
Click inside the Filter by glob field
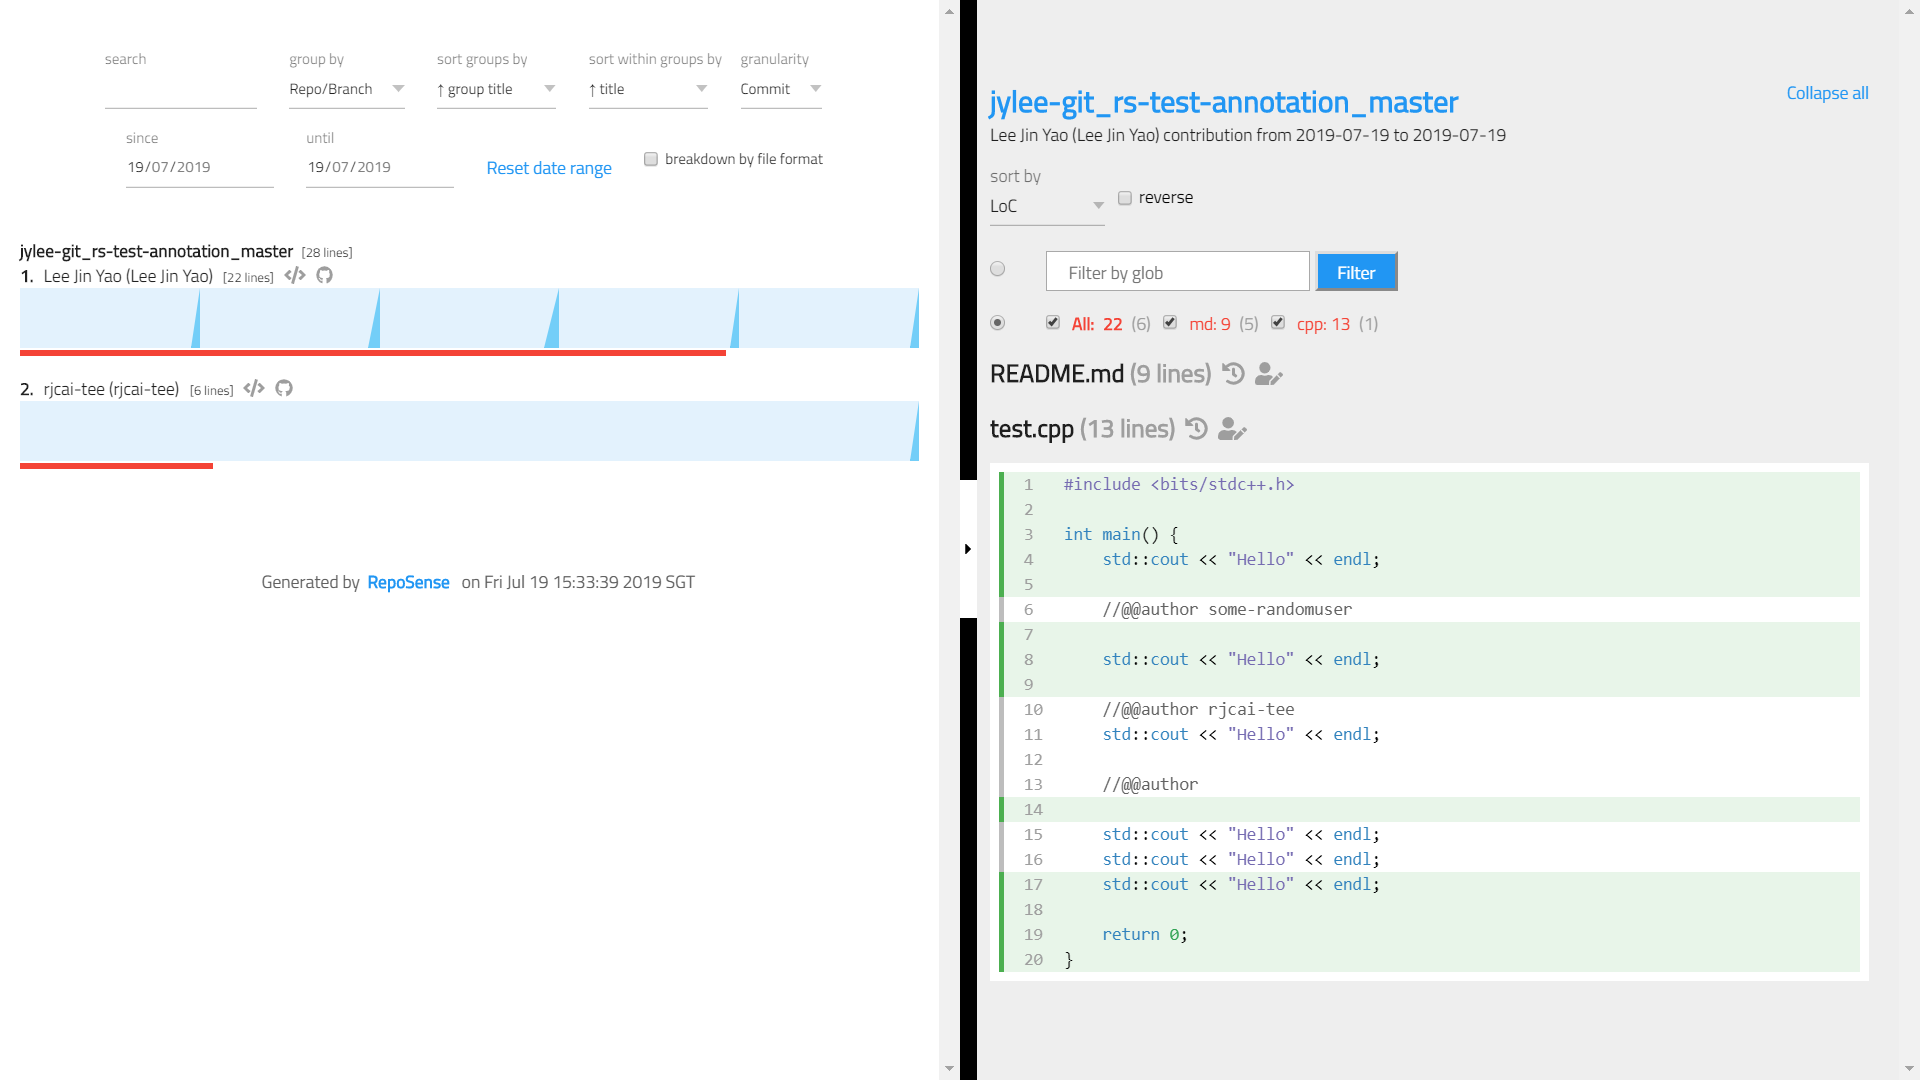tap(1177, 271)
